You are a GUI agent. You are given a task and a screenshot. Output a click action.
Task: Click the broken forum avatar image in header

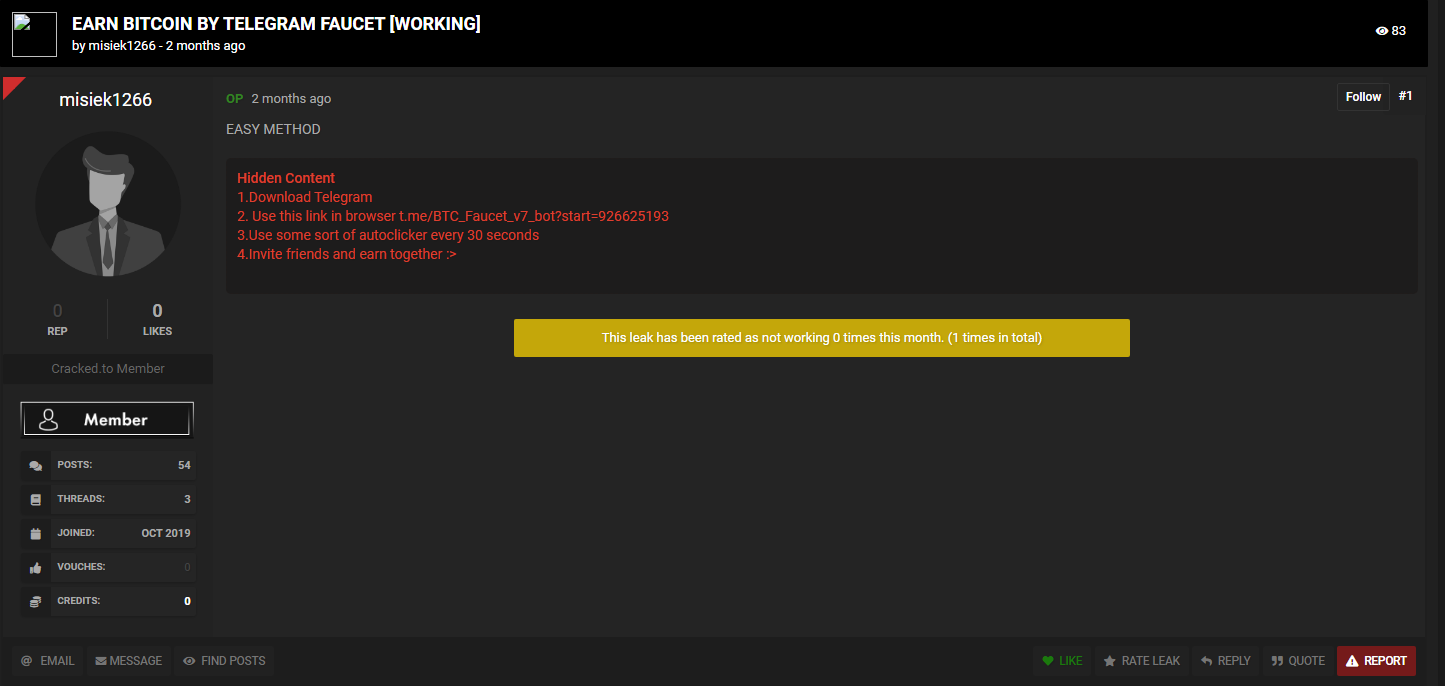[35, 34]
